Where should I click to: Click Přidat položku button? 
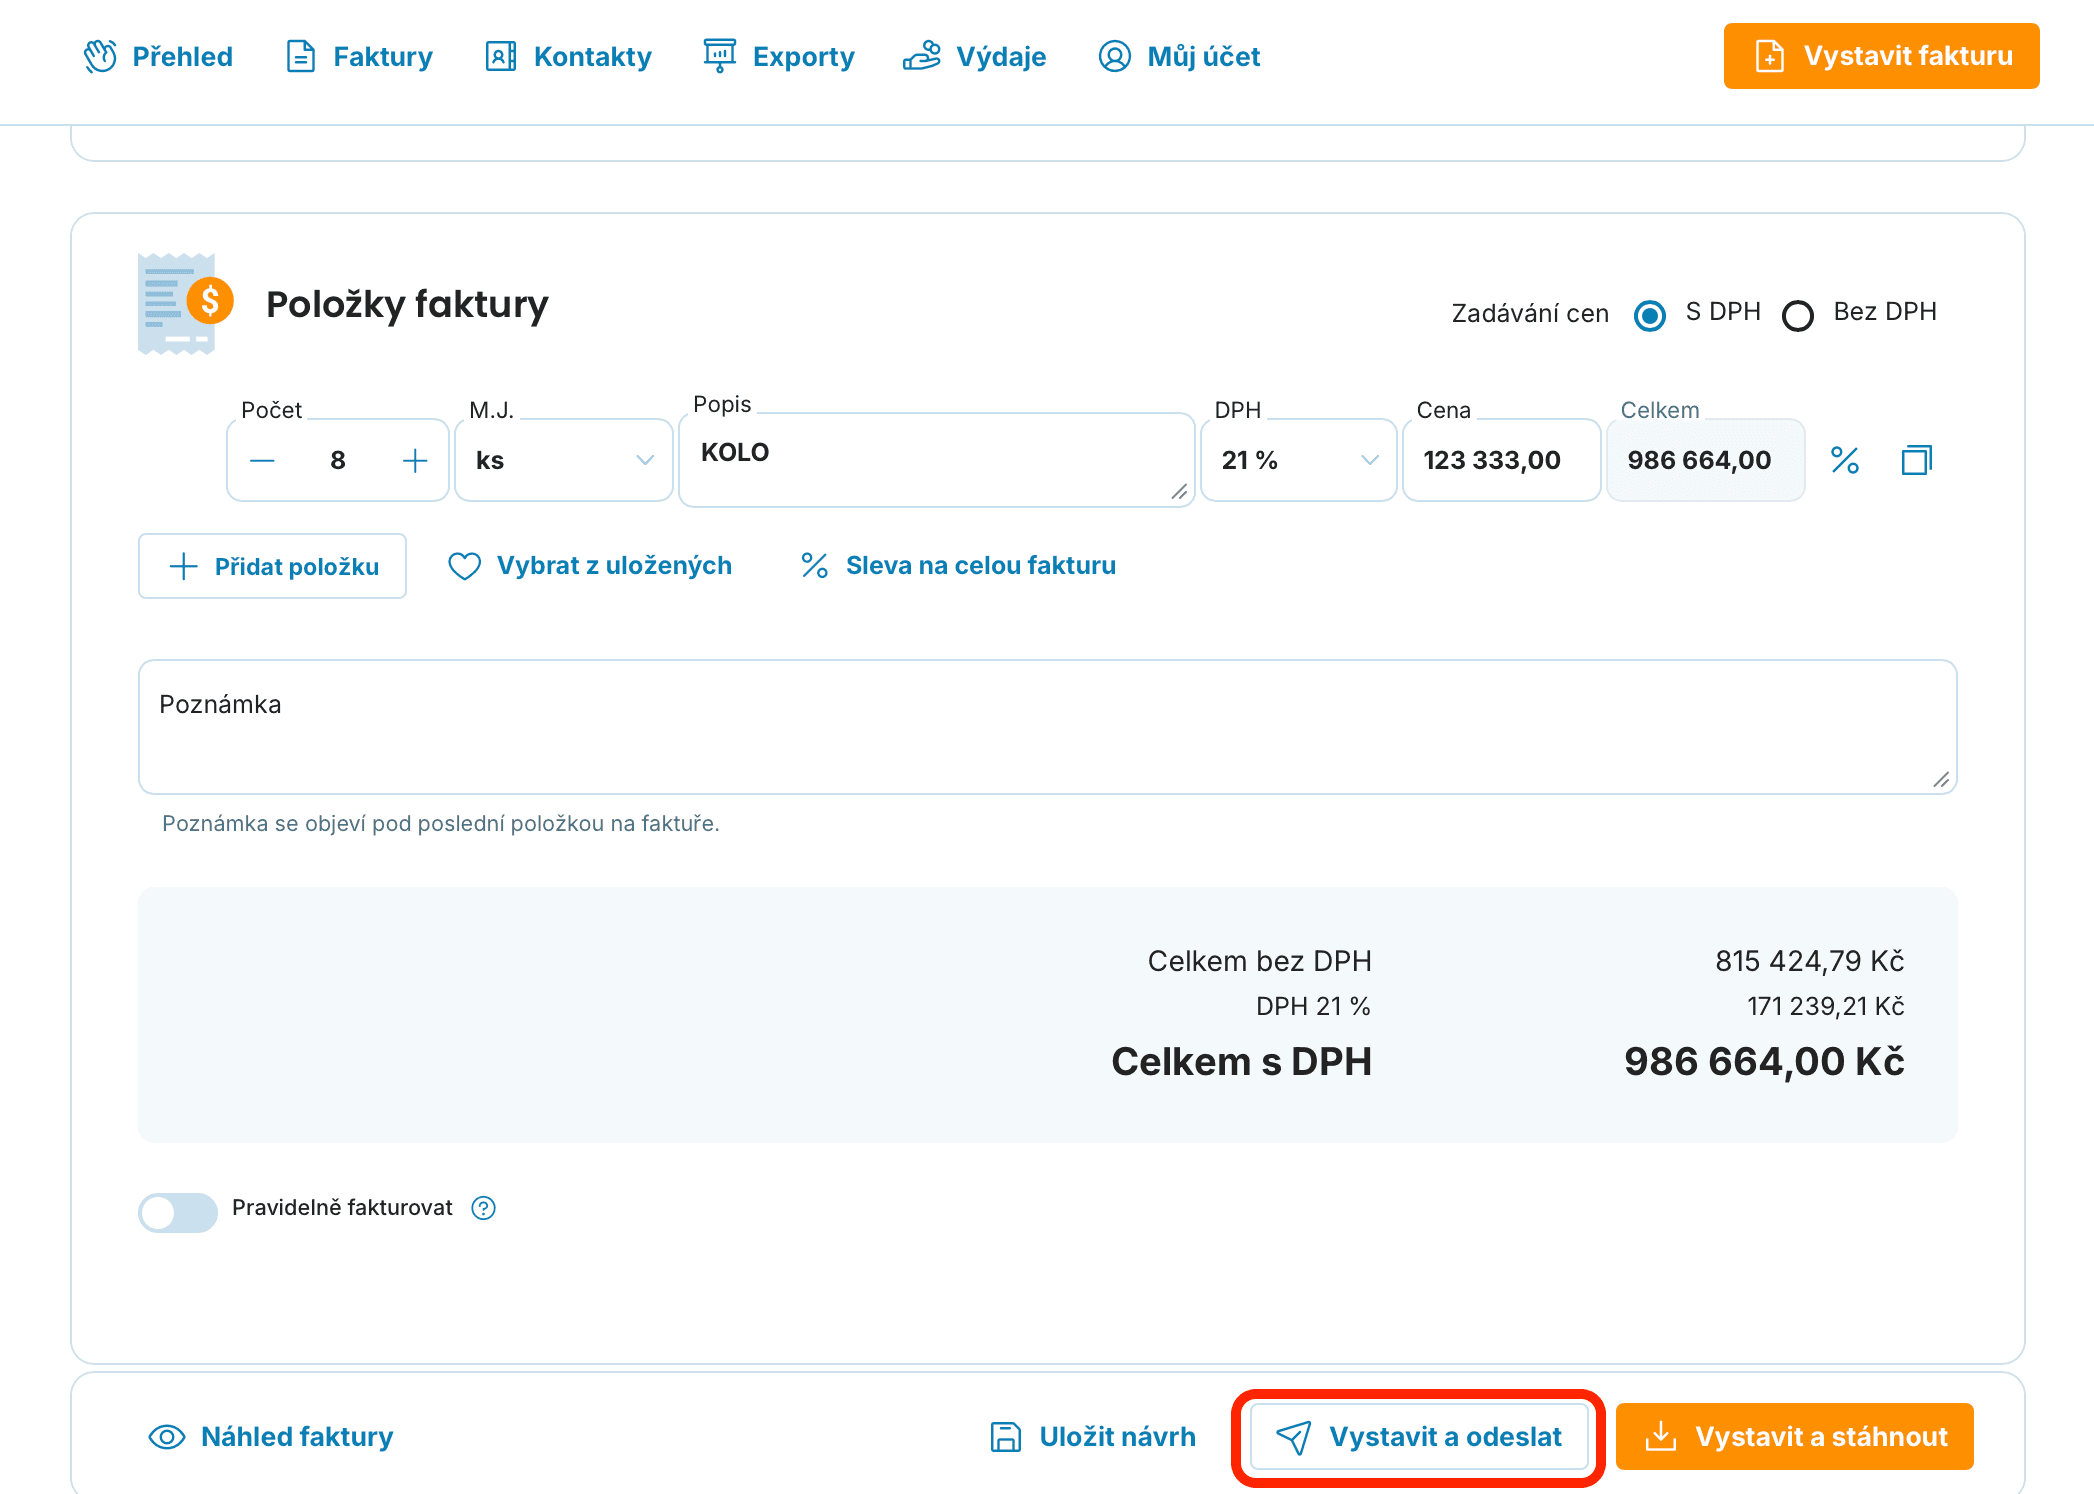pos(272,566)
